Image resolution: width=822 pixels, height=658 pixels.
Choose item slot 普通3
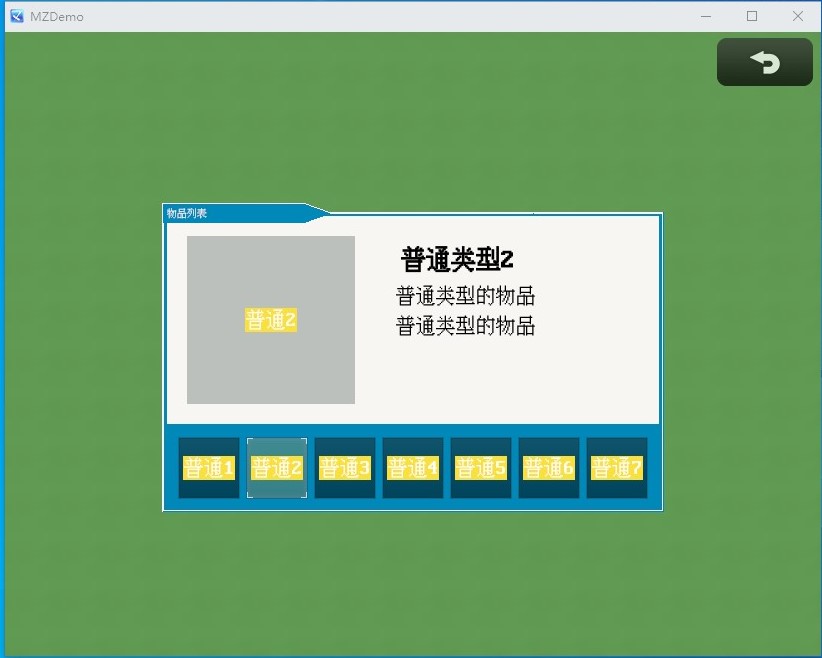click(x=345, y=468)
